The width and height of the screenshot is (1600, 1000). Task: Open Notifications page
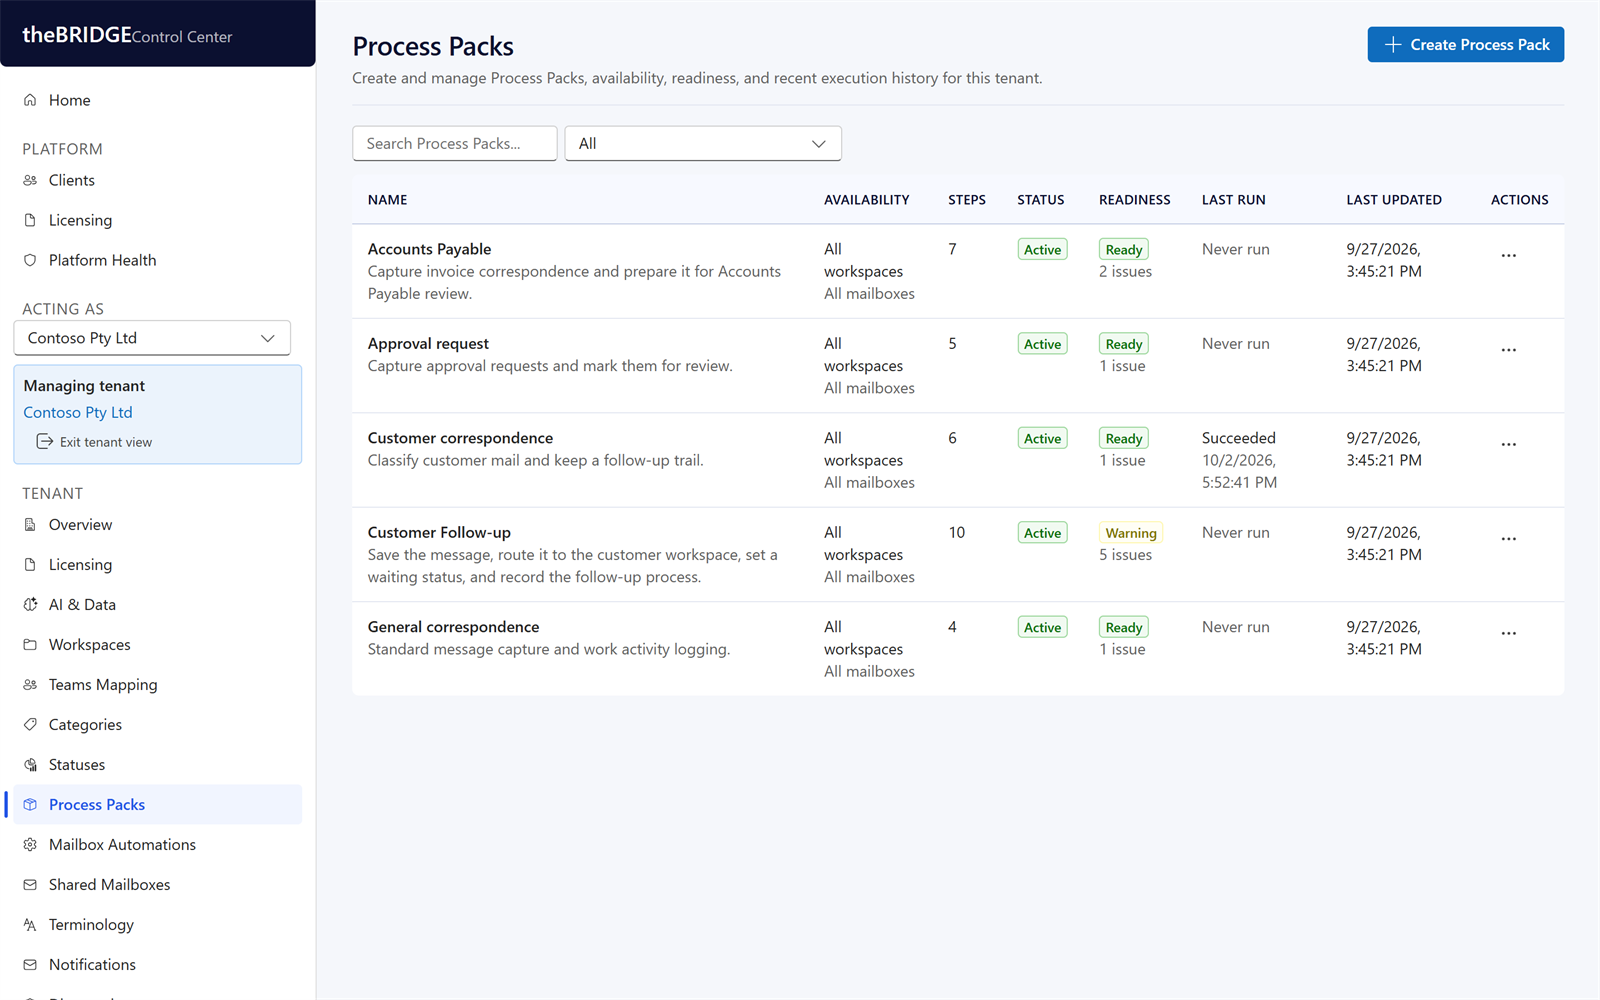pyautogui.click(x=158, y=964)
